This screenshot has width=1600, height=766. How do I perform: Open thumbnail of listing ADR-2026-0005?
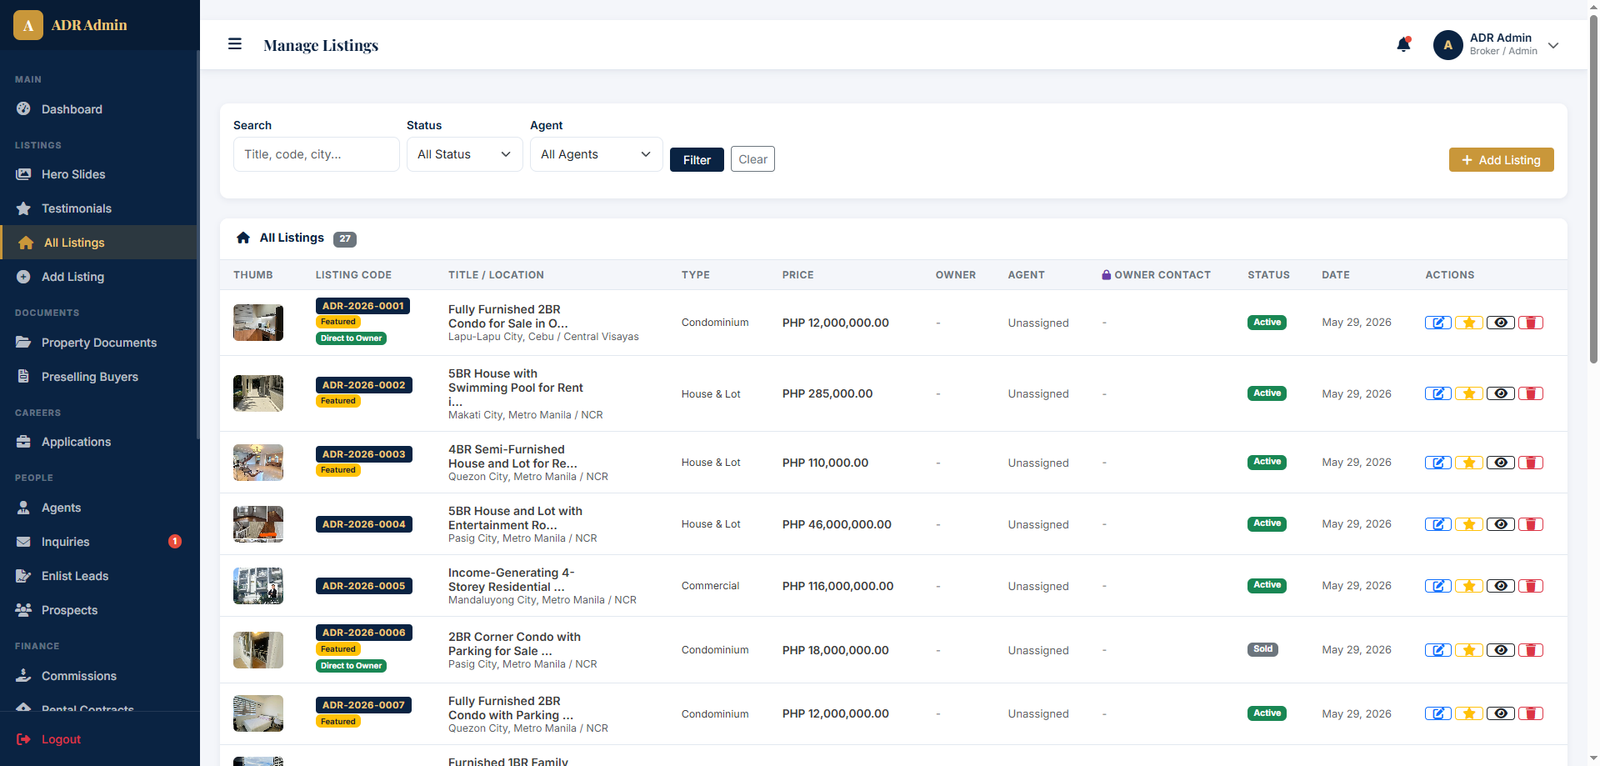pyautogui.click(x=258, y=586)
